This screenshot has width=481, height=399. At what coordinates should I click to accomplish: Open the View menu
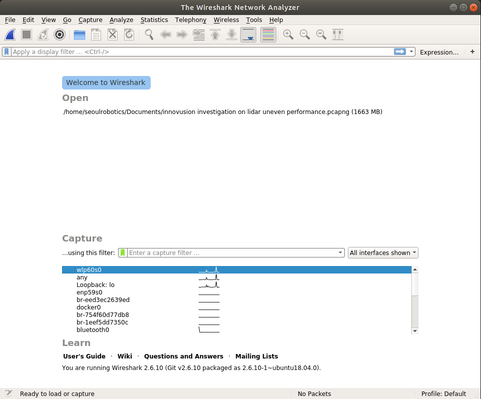pos(48,20)
